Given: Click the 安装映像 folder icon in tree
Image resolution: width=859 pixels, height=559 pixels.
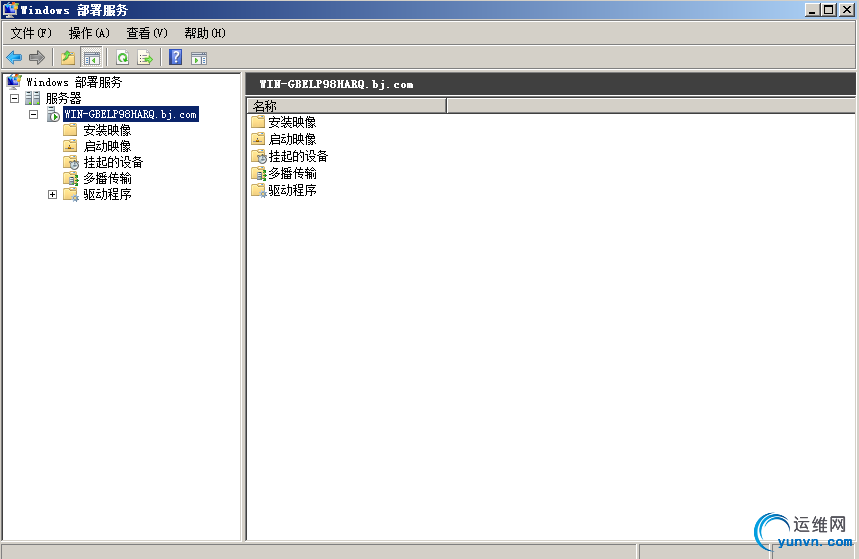Looking at the screenshot, I should point(70,130).
